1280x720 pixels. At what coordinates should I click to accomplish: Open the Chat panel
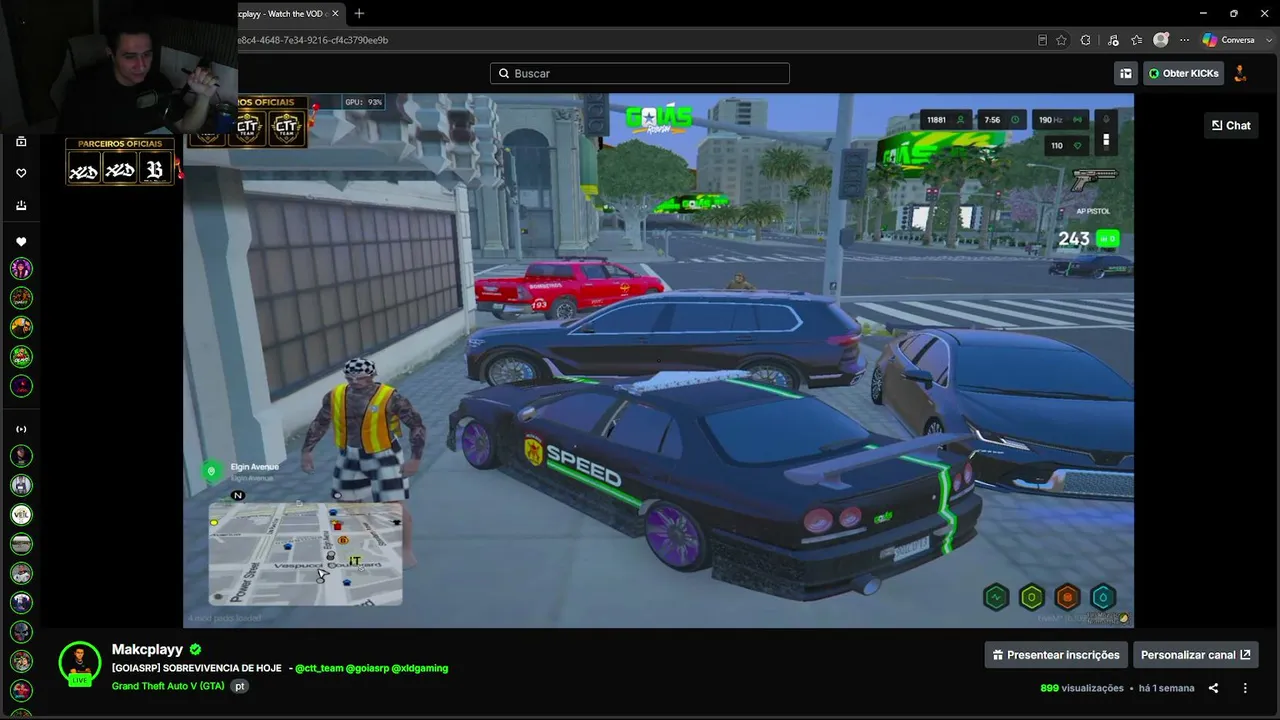pos(1231,125)
